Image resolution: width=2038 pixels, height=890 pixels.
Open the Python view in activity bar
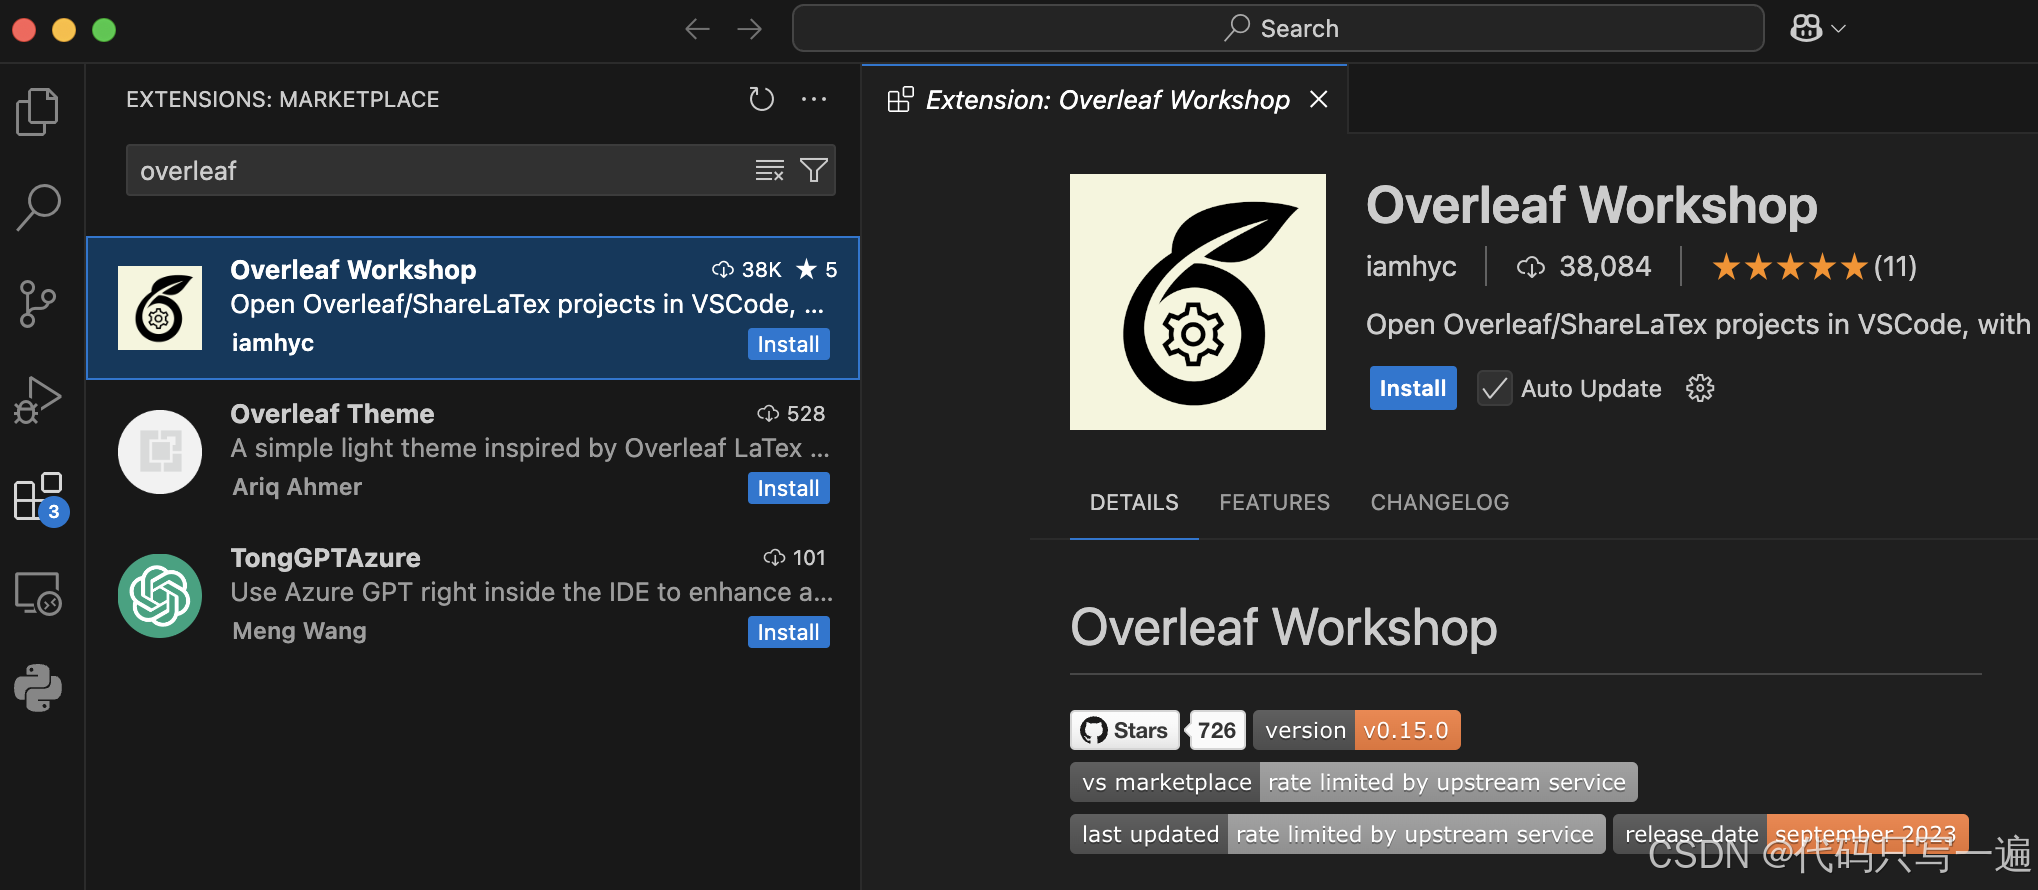(x=38, y=688)
